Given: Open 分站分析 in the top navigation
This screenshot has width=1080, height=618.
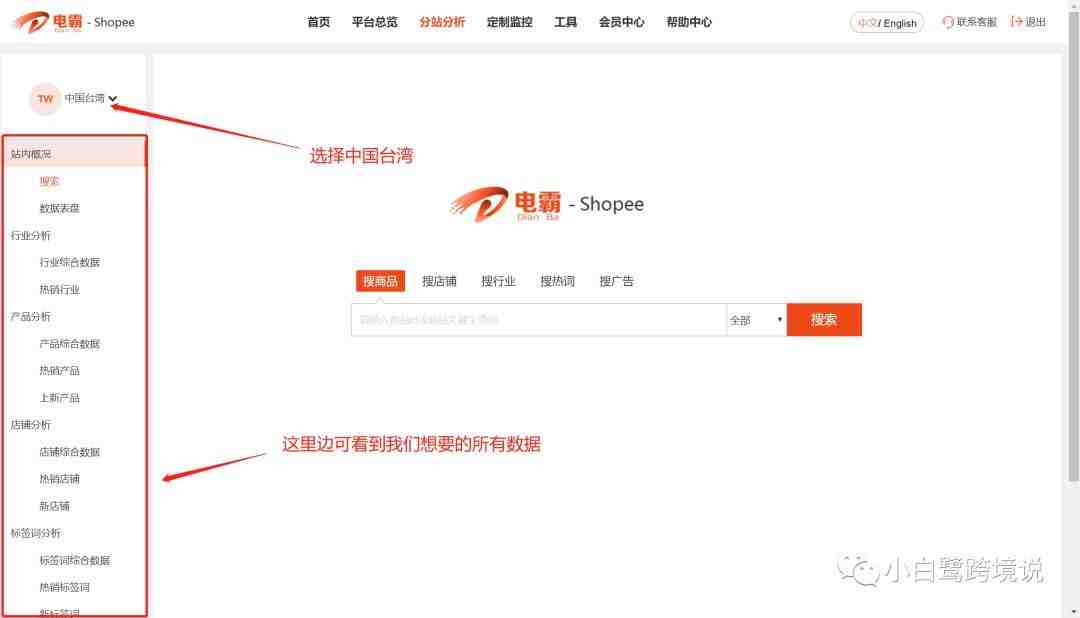Looking at the screenshot, I should pos(442,22).
